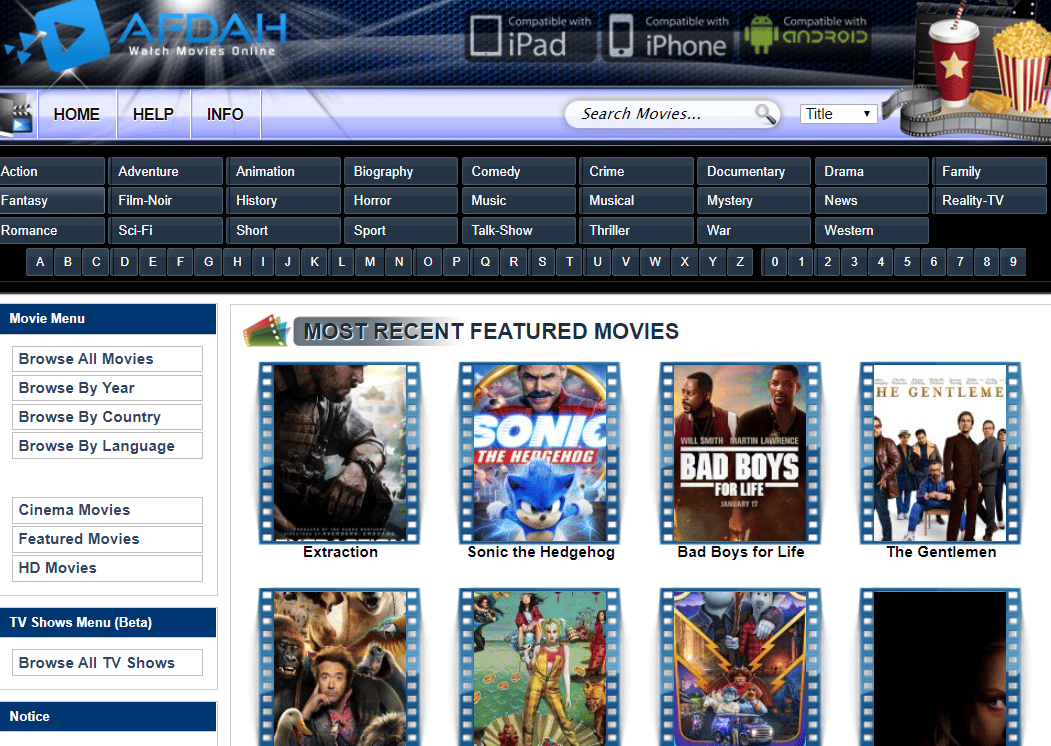Open the Onward animated movie poster
Viewport: 1051px width, 746px height.
click(740, 668)
